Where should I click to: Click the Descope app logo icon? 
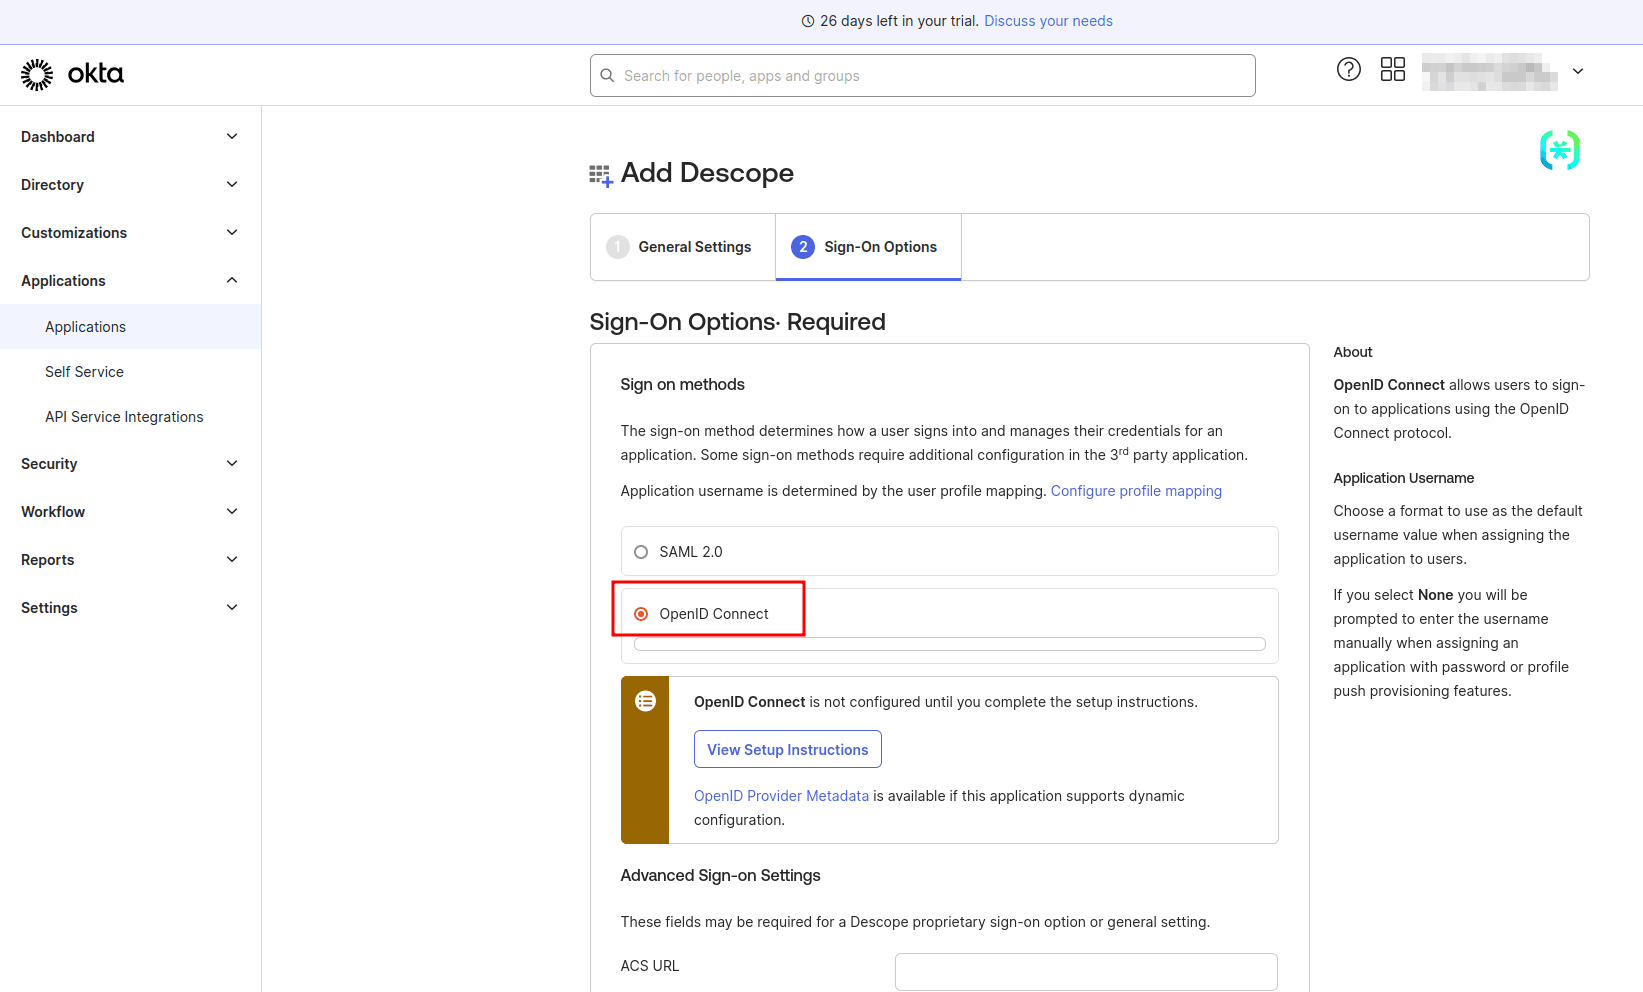(x=1559, y=150)
